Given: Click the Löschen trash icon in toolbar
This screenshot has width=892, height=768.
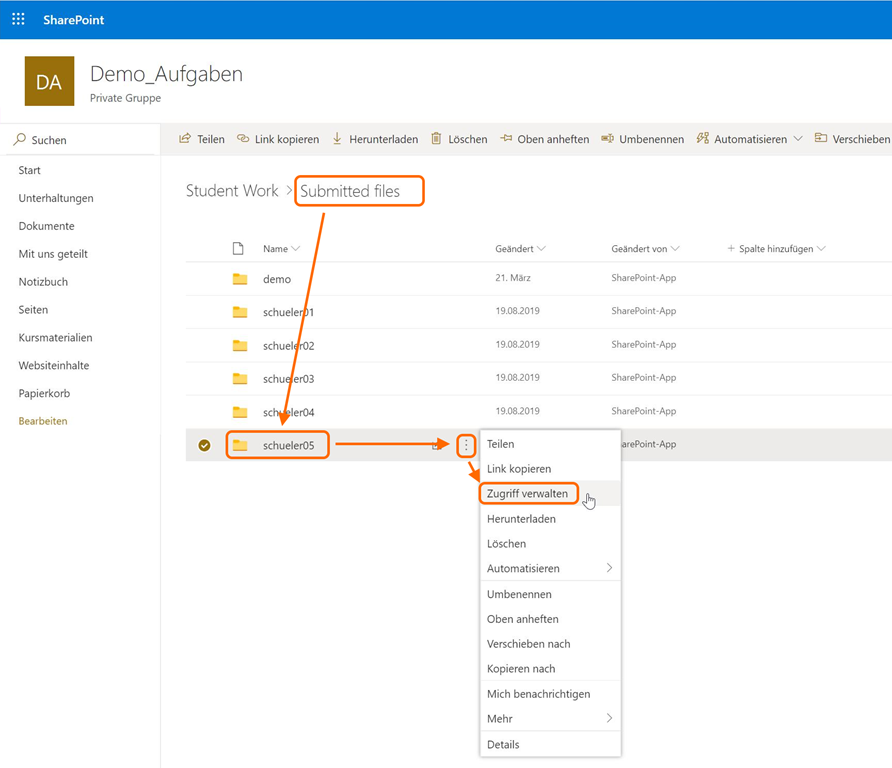Looking at the screenshot, I should point(436,139).
